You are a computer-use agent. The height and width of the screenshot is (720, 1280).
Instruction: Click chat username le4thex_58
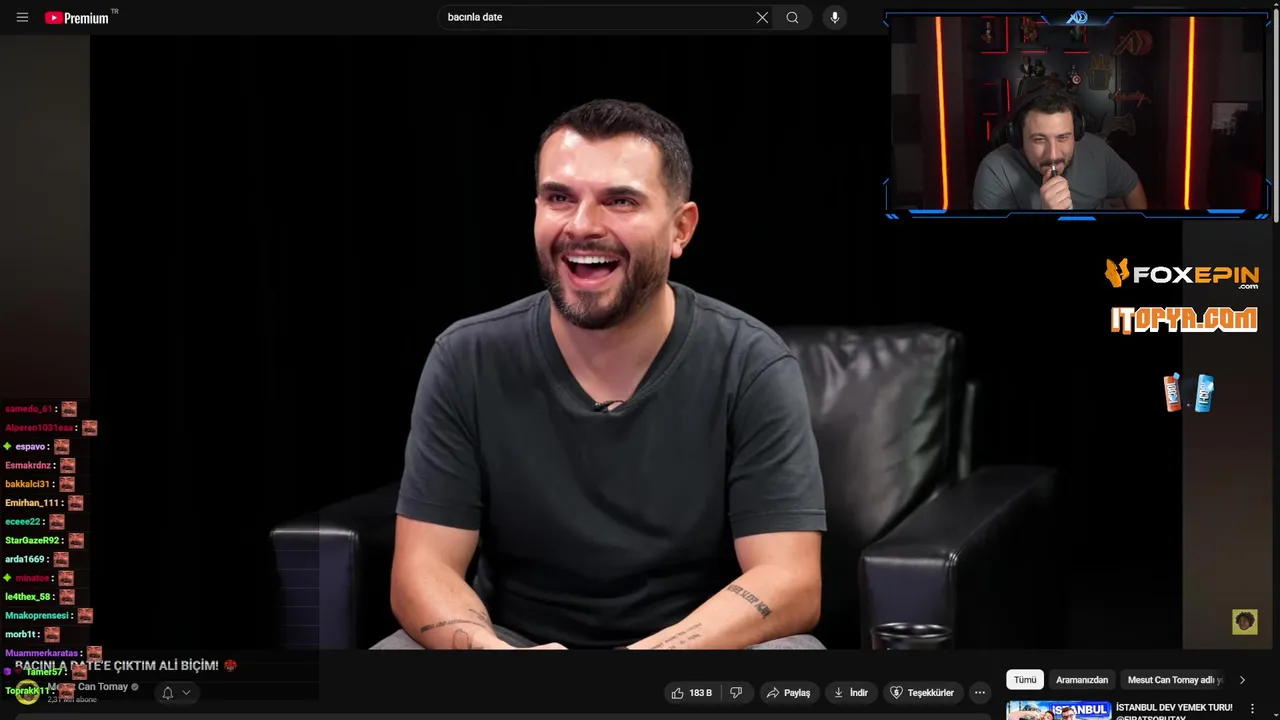[x=28, y=597]
